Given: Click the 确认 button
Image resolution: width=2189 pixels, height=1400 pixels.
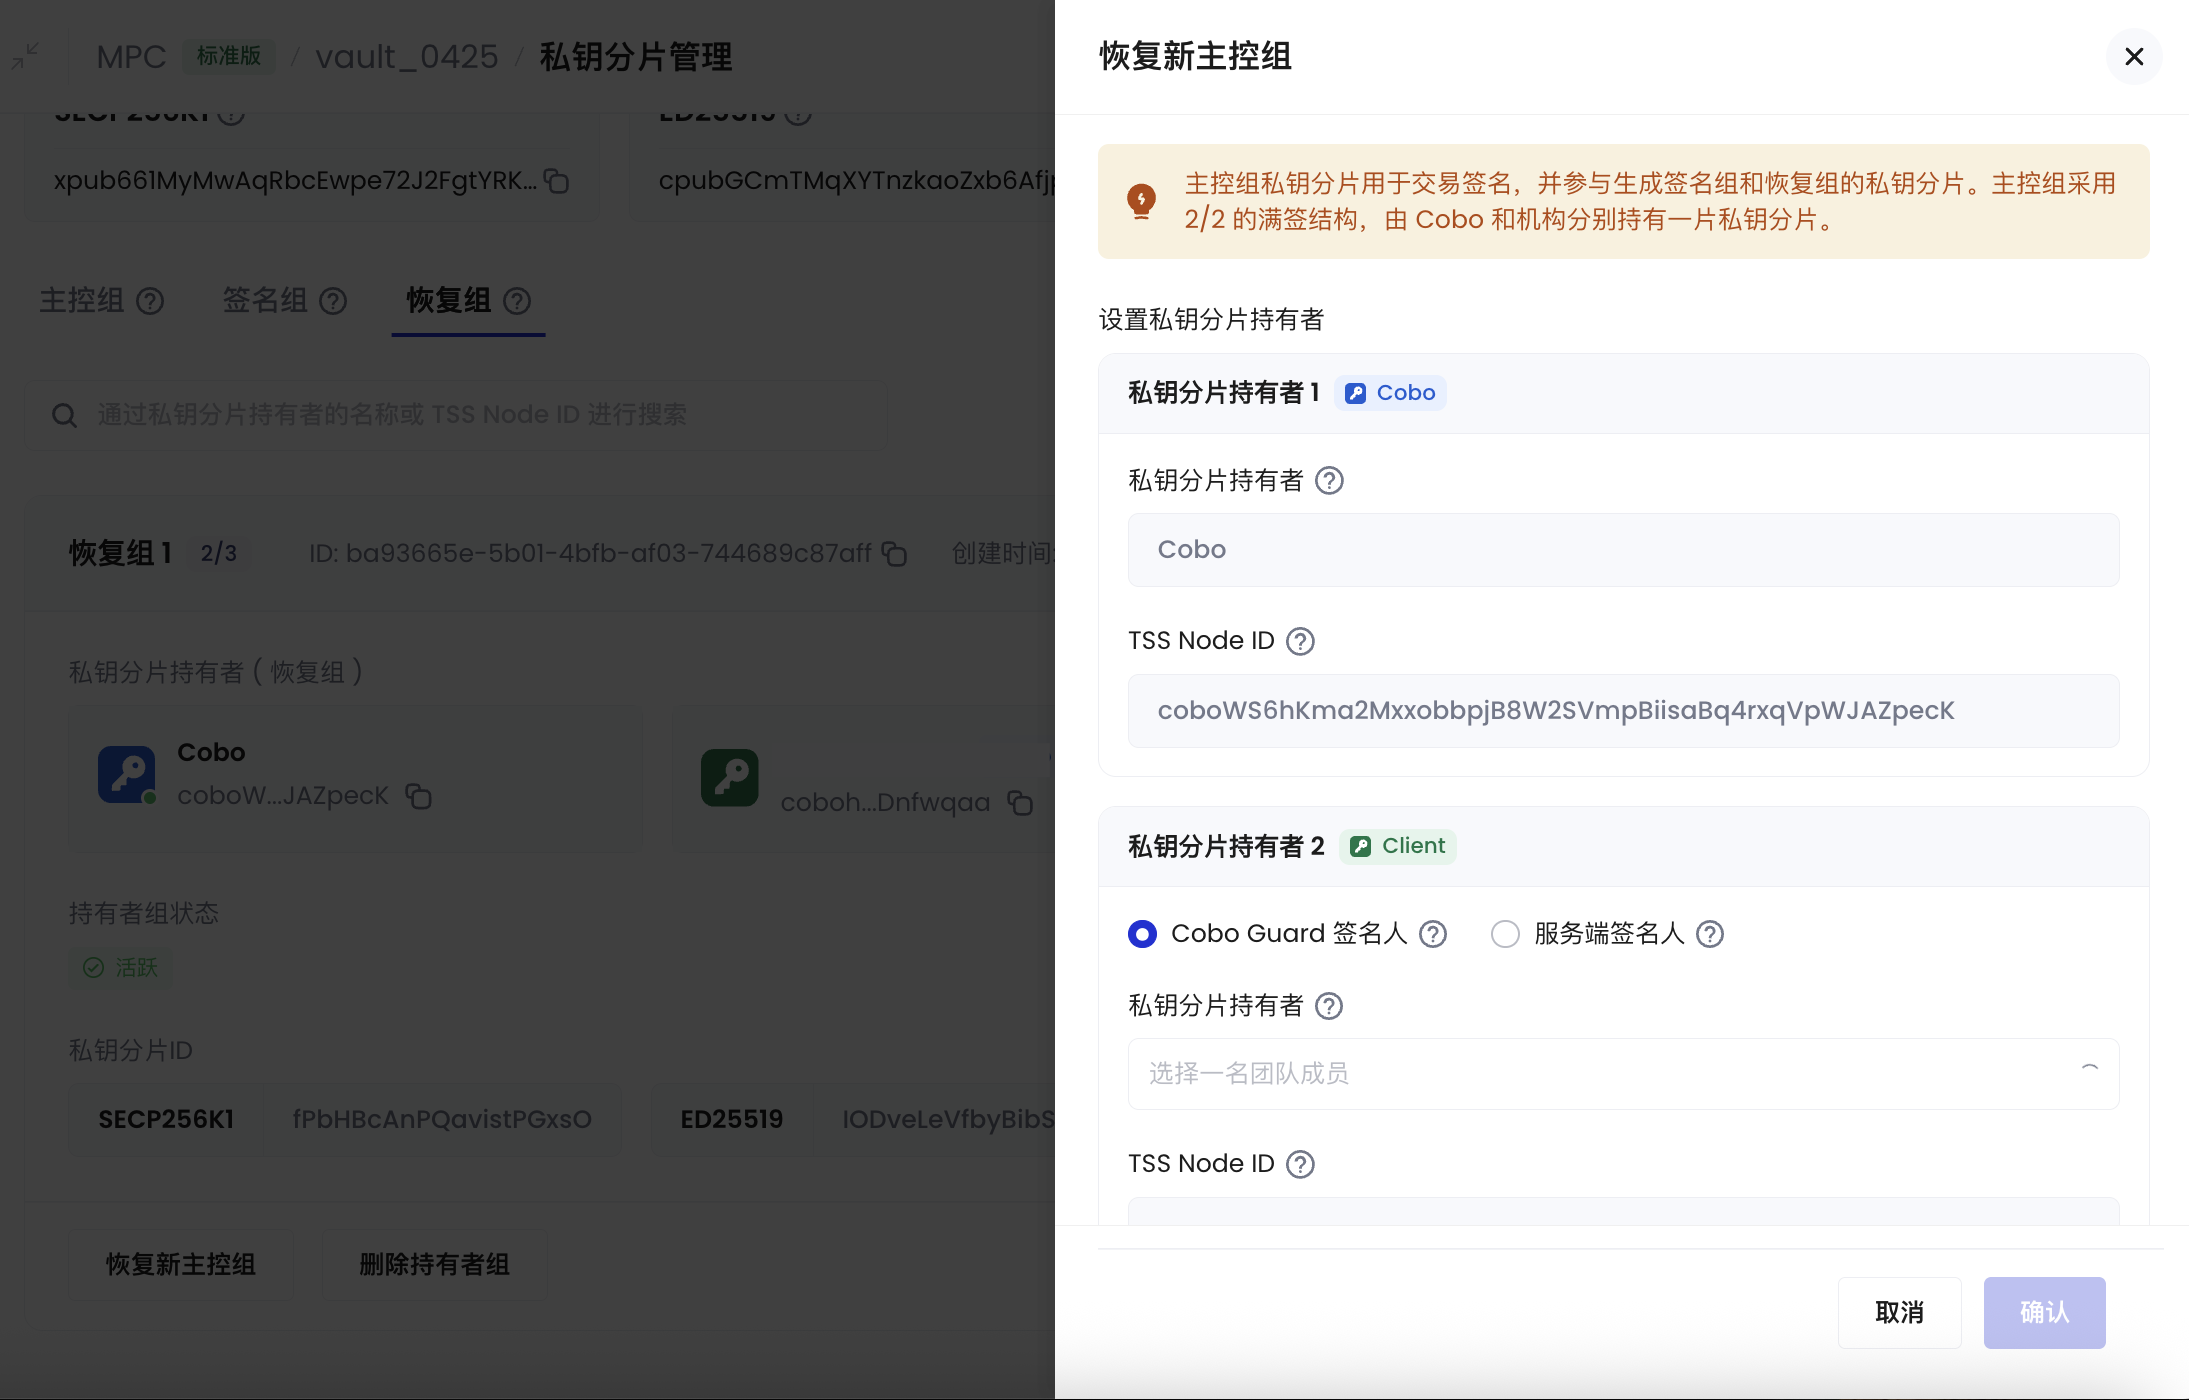Looking at the screenshot, I should pyautogui.click(x=2044, y=1312).
